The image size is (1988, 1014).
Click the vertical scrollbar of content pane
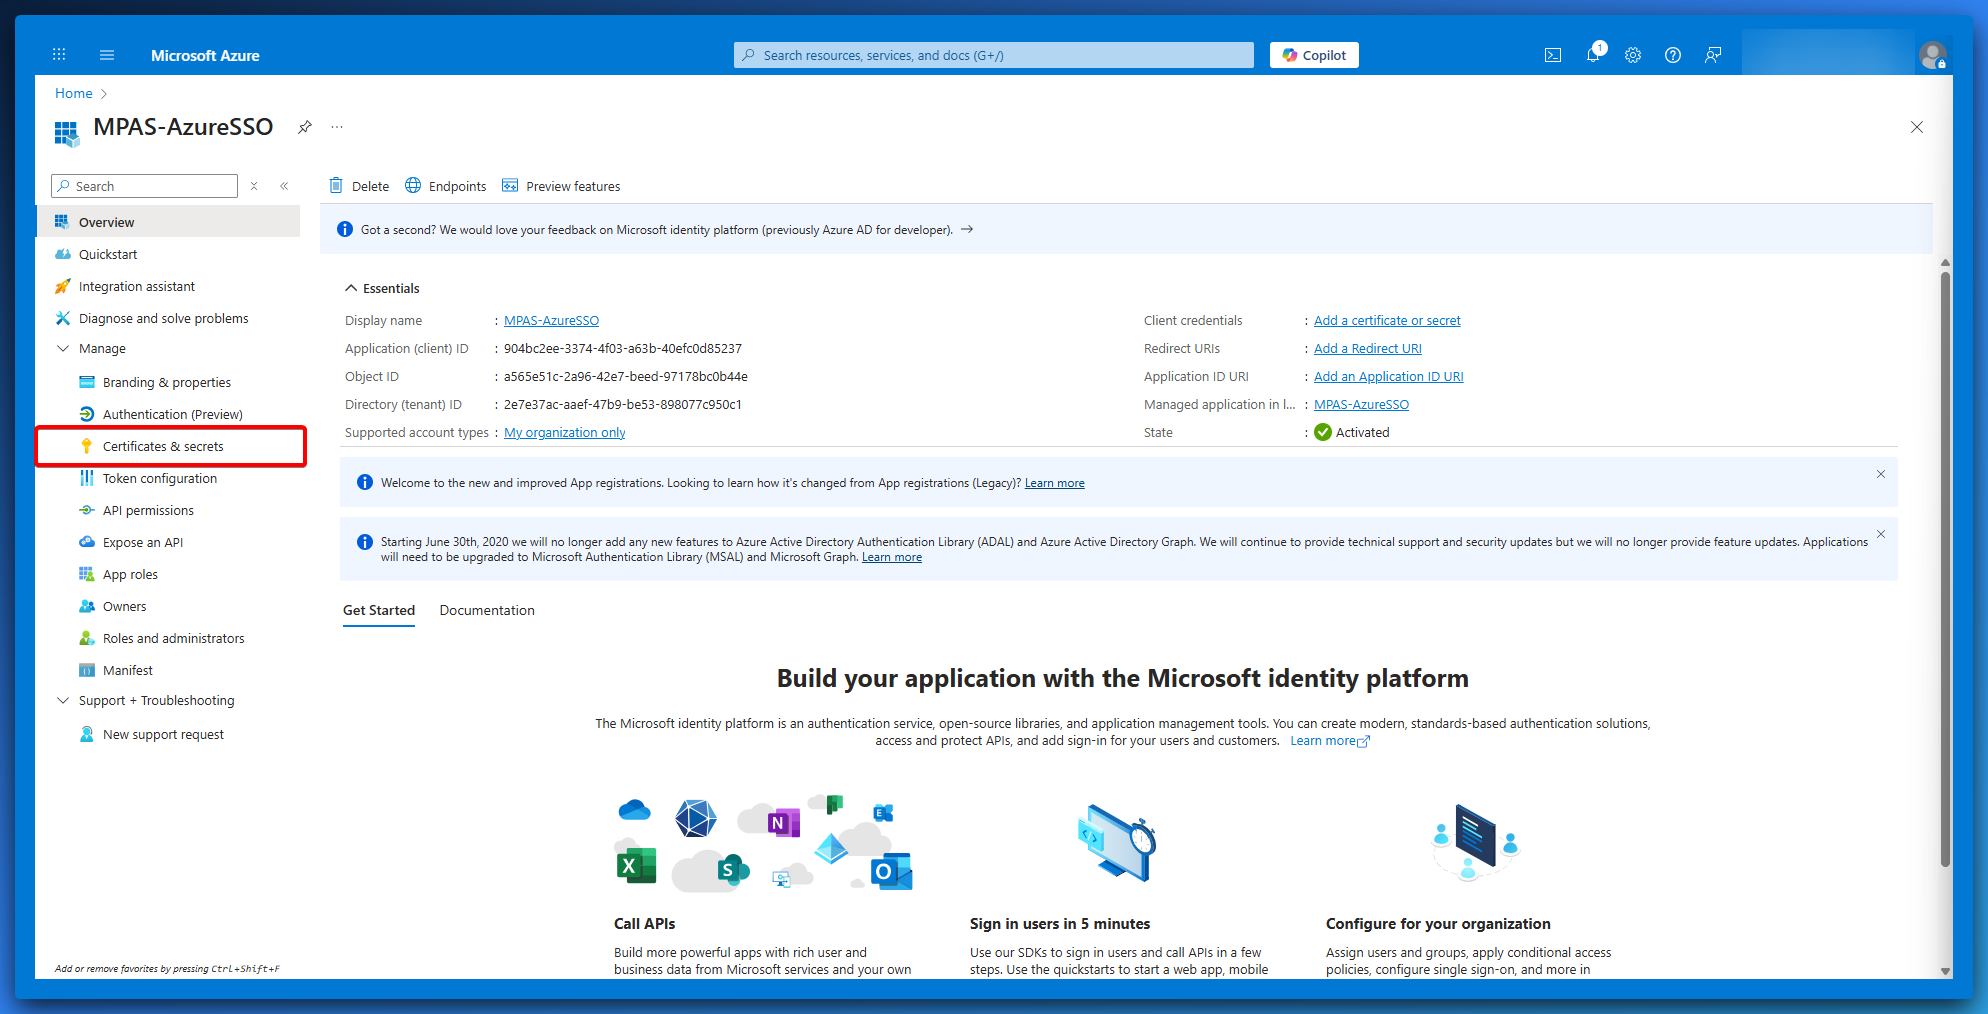coord(1945,570)
